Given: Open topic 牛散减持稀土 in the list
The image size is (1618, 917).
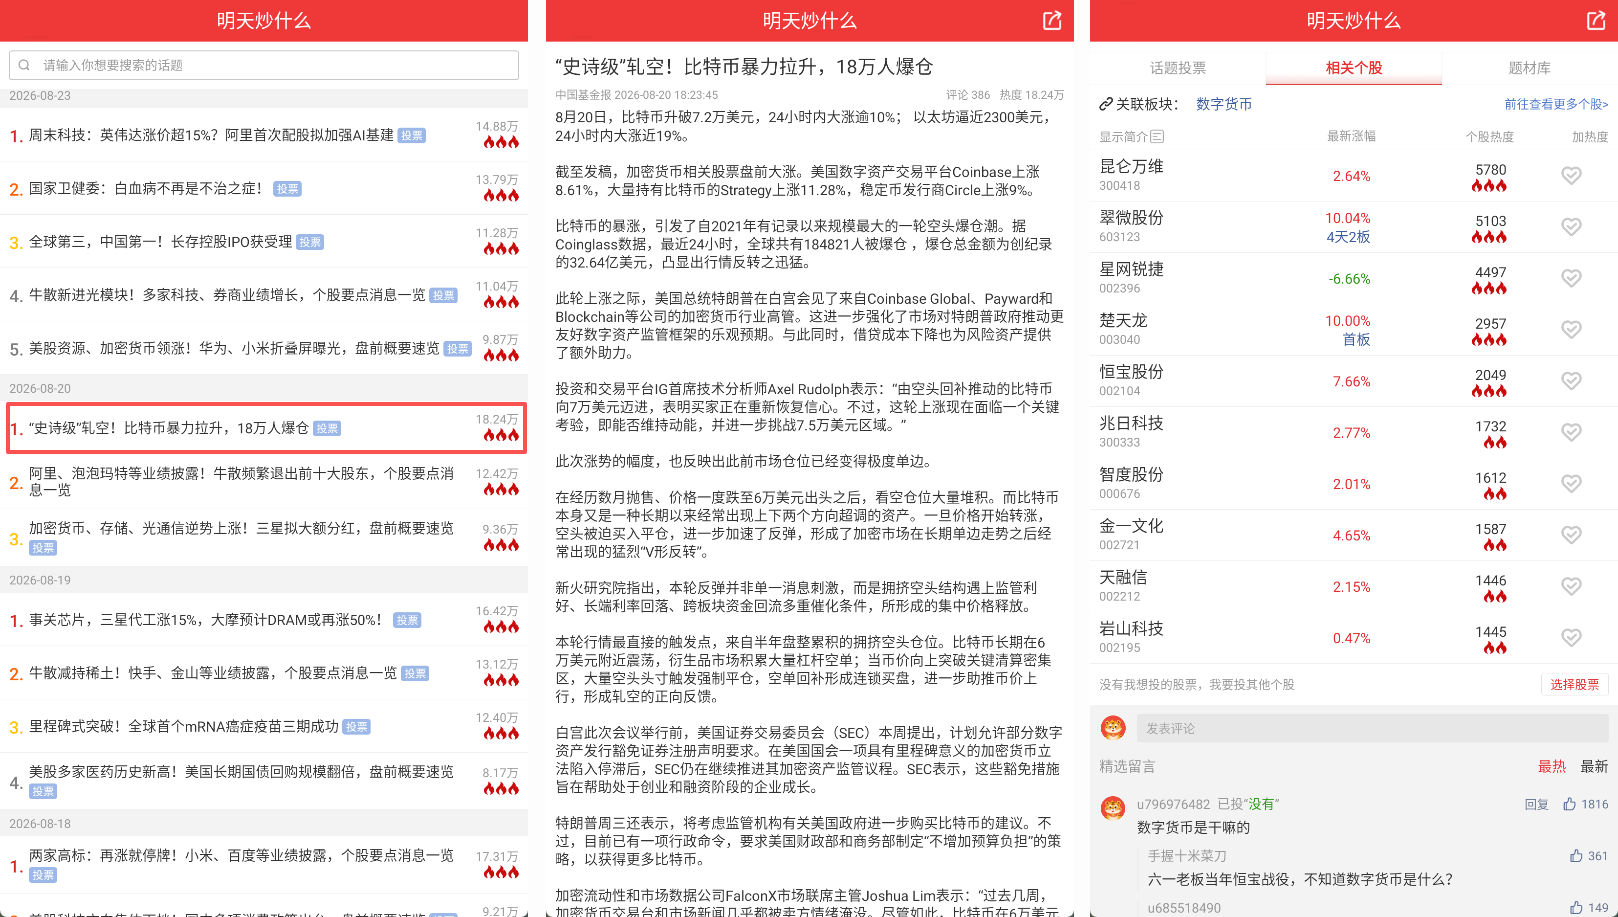Looking at the screenshot, I should click(264, 673).
